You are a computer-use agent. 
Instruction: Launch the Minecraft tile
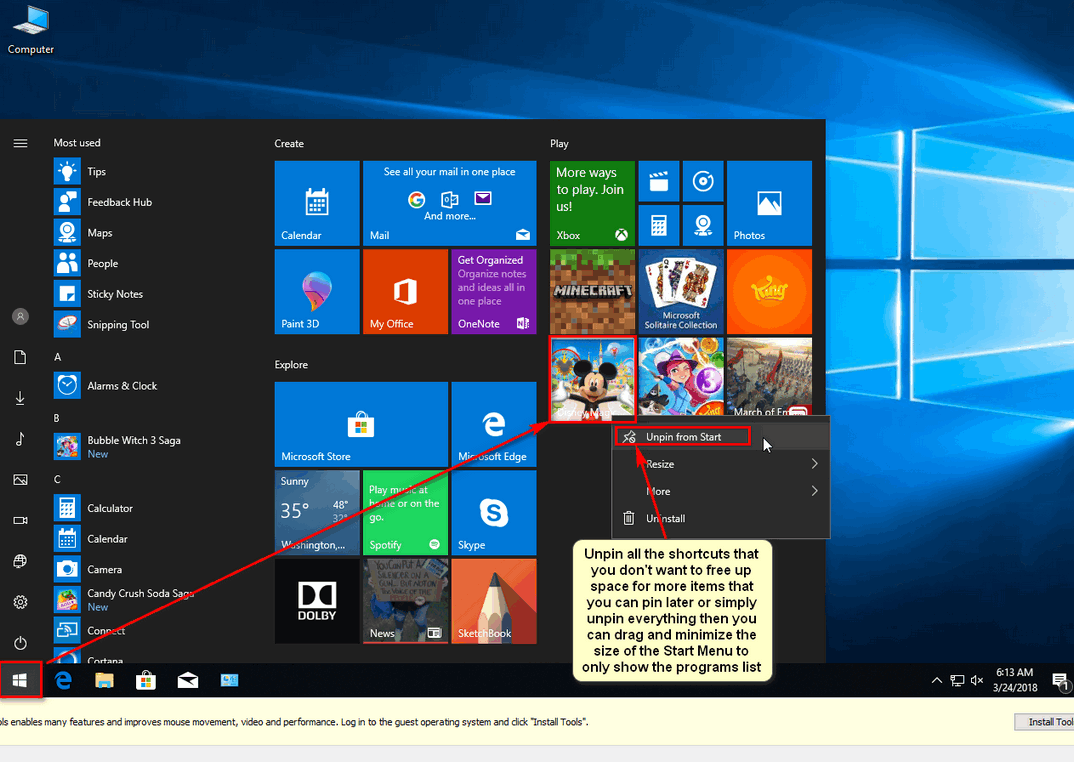tap(592, 292)
